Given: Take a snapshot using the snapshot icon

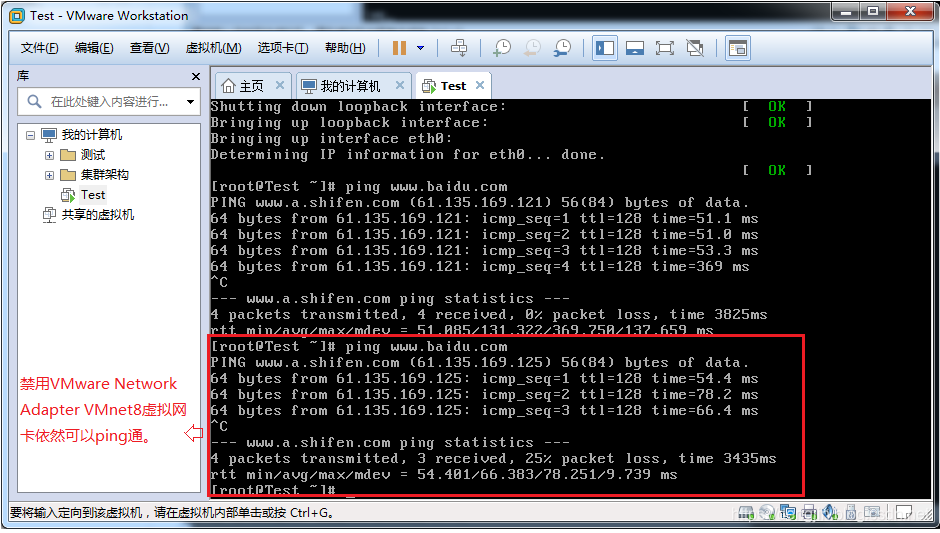Looking at the screenshot, I should [x=502, y=48].
